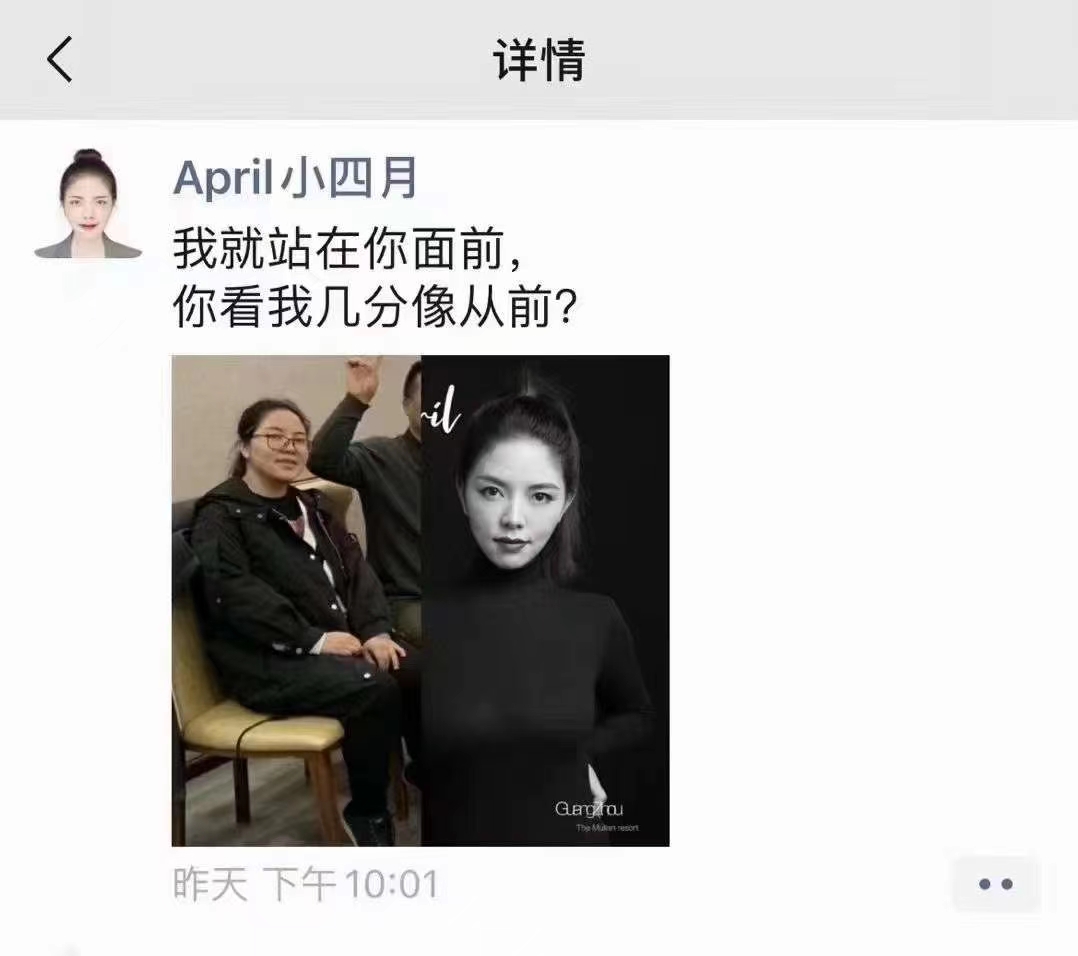Tap the back arrow in the header
The image size is (1078, 956).
pyautogui.click(x=60, y=60)
